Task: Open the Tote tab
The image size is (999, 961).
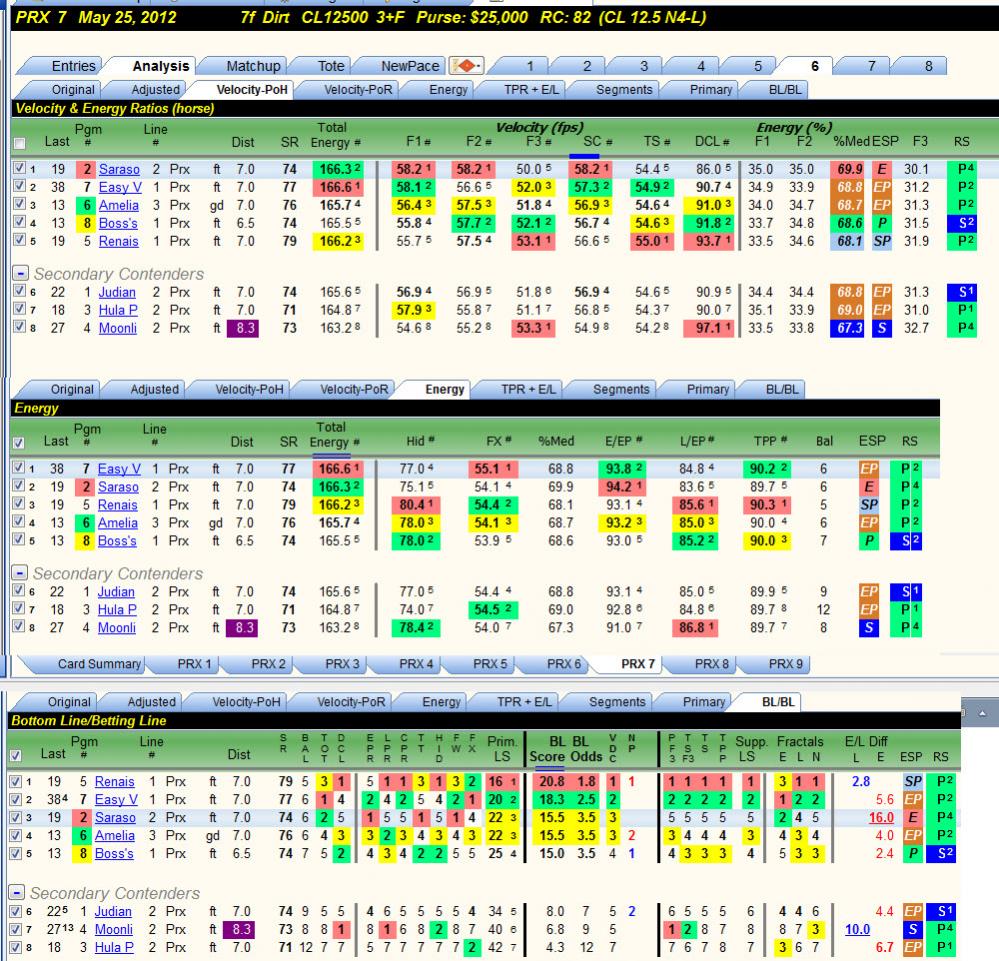Action: (331, 66)
